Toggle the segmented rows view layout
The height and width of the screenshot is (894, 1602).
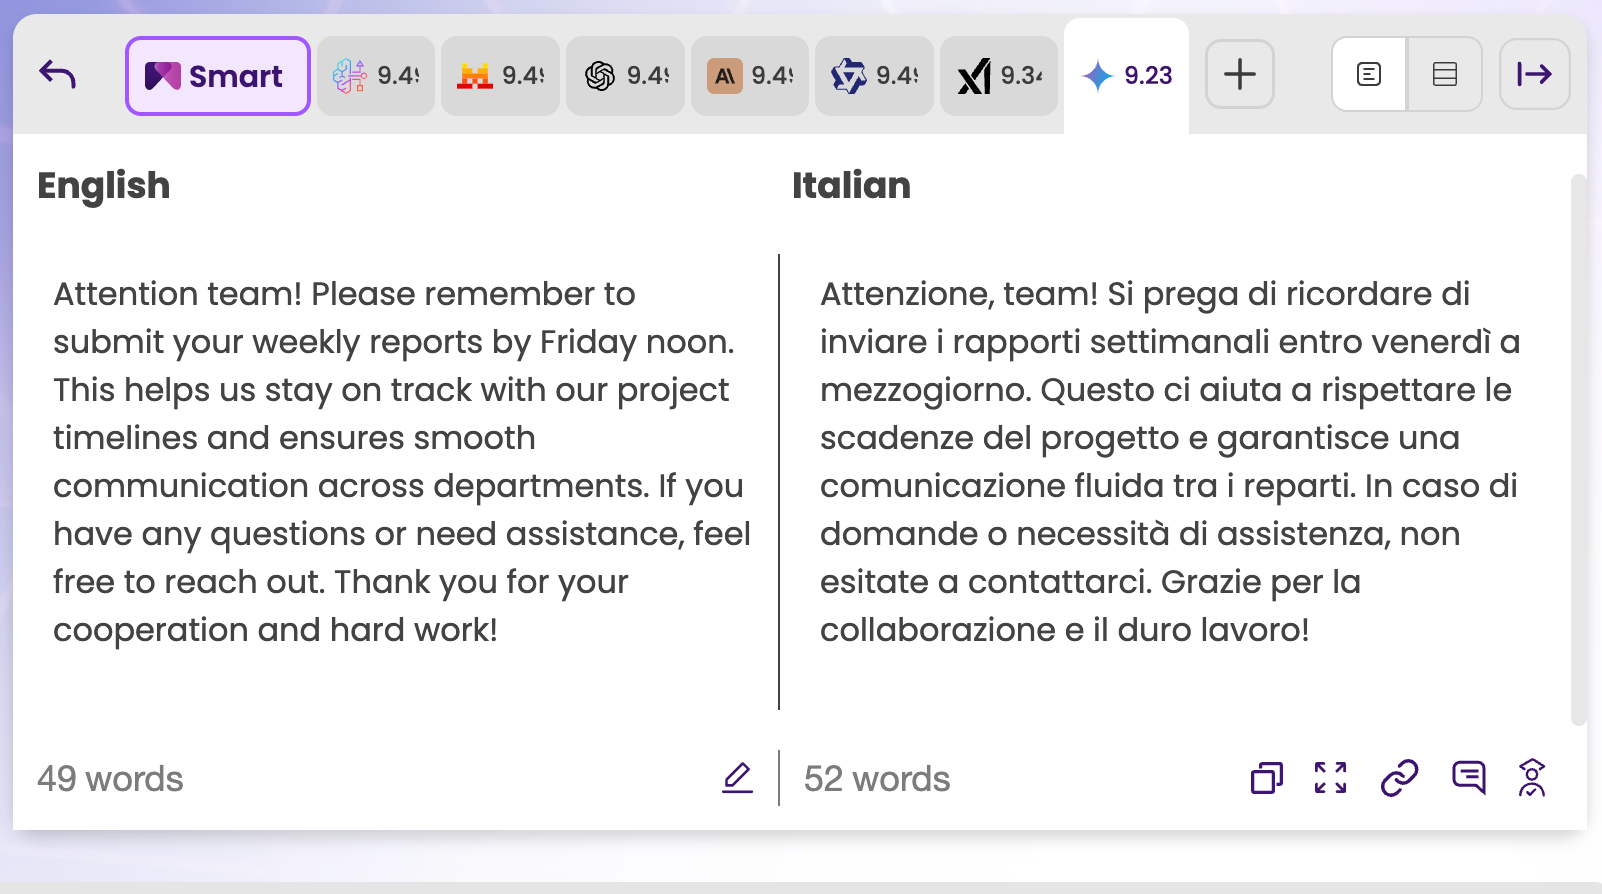pos(1445,75)
